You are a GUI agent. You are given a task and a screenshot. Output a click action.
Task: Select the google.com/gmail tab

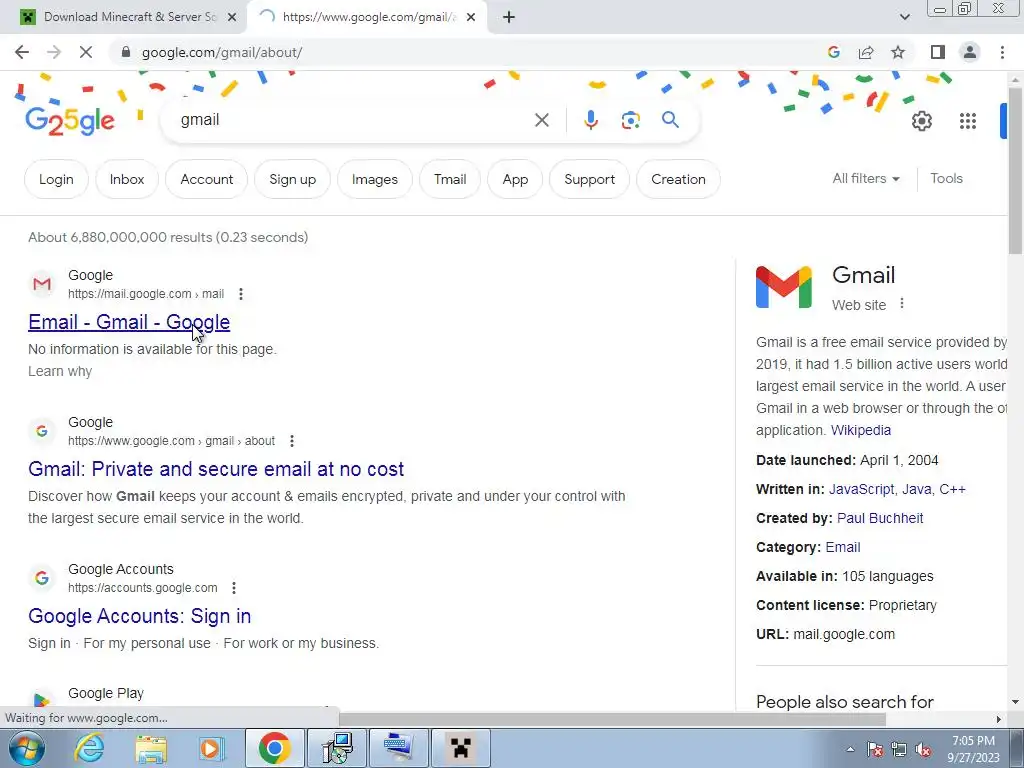pos(366,17)
